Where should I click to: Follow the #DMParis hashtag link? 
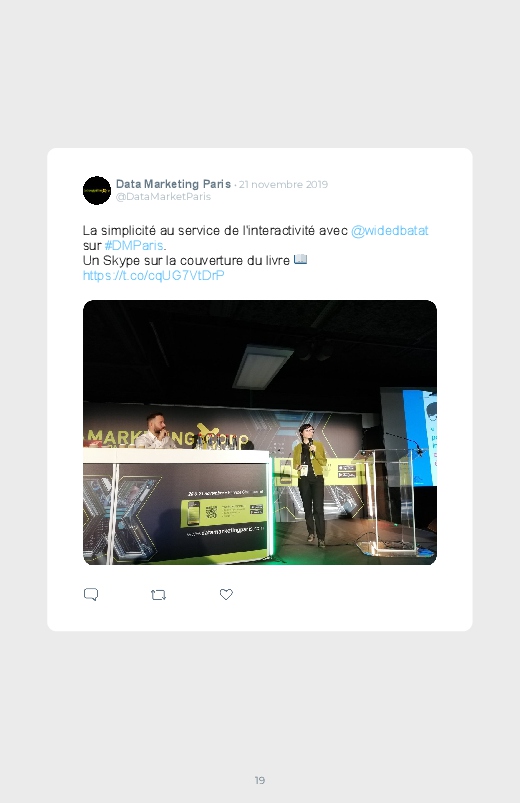pyautogui.click(x=134, y=245)
